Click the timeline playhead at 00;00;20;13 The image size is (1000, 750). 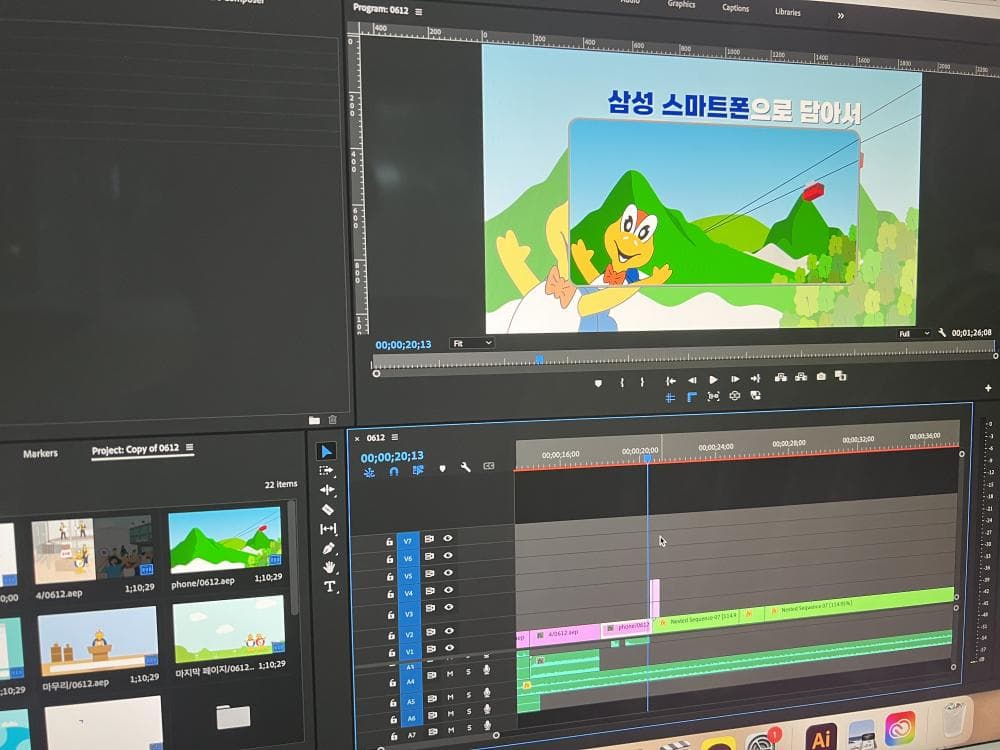[x=647, y=459]
